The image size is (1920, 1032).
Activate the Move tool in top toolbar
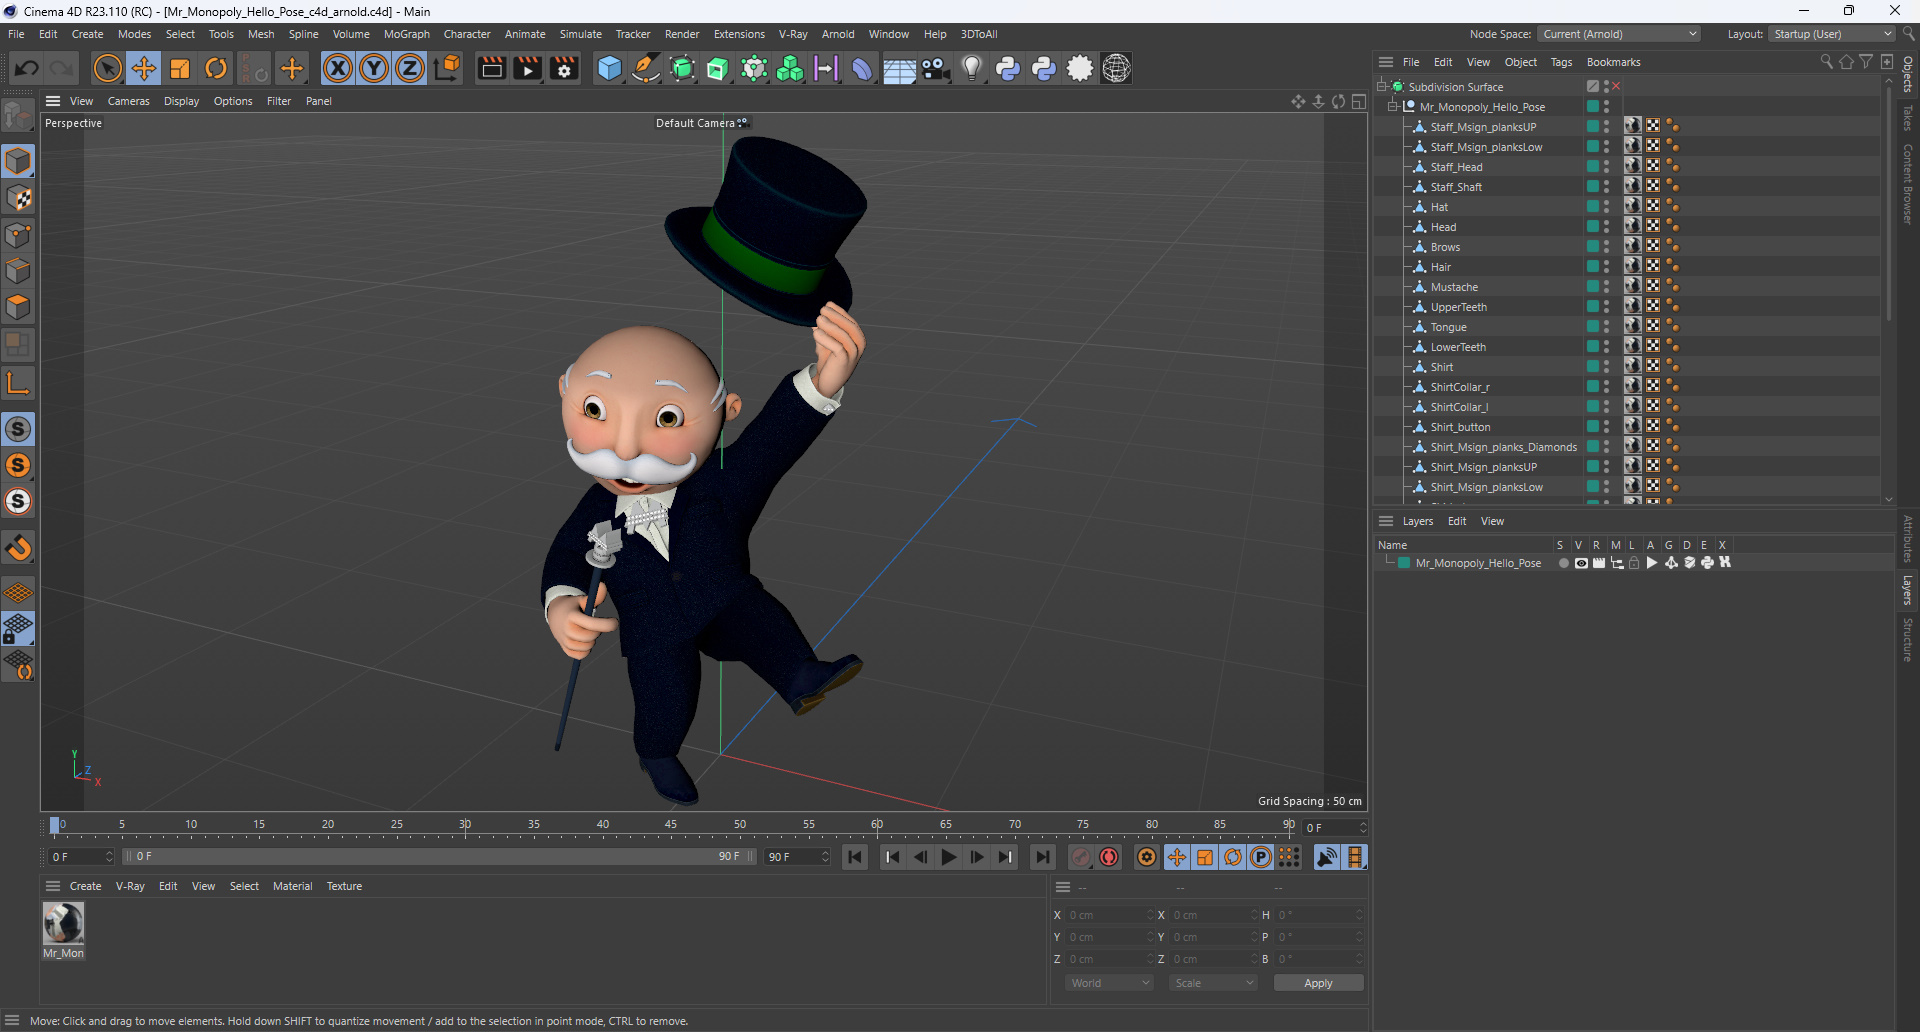click(x=144, y=69)
